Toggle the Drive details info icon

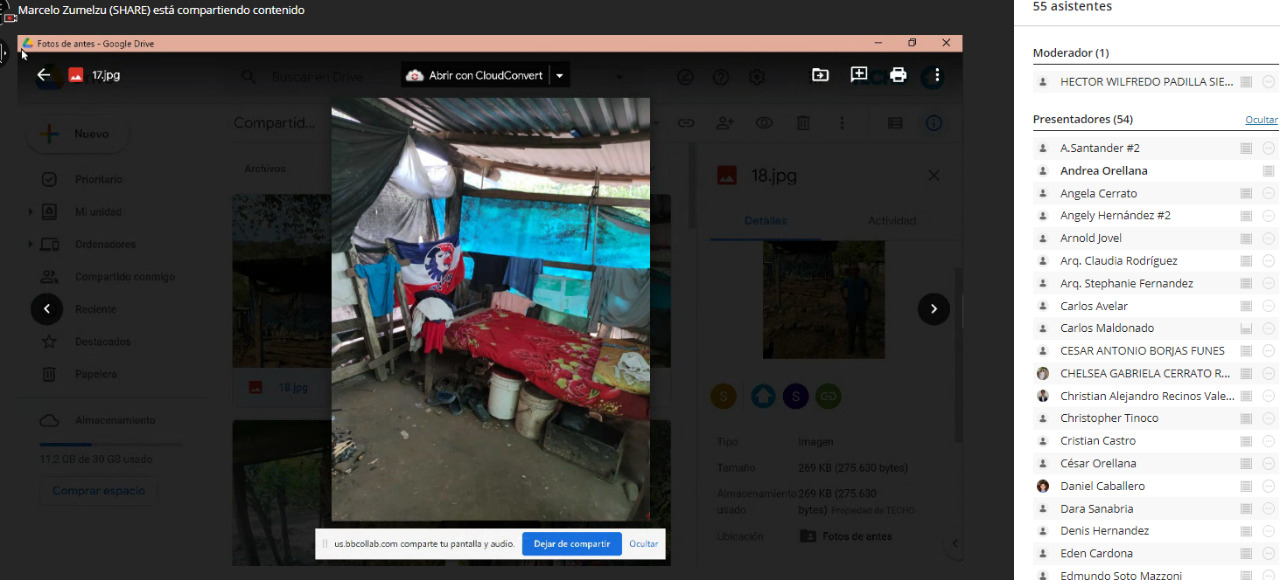pos(933,123)
